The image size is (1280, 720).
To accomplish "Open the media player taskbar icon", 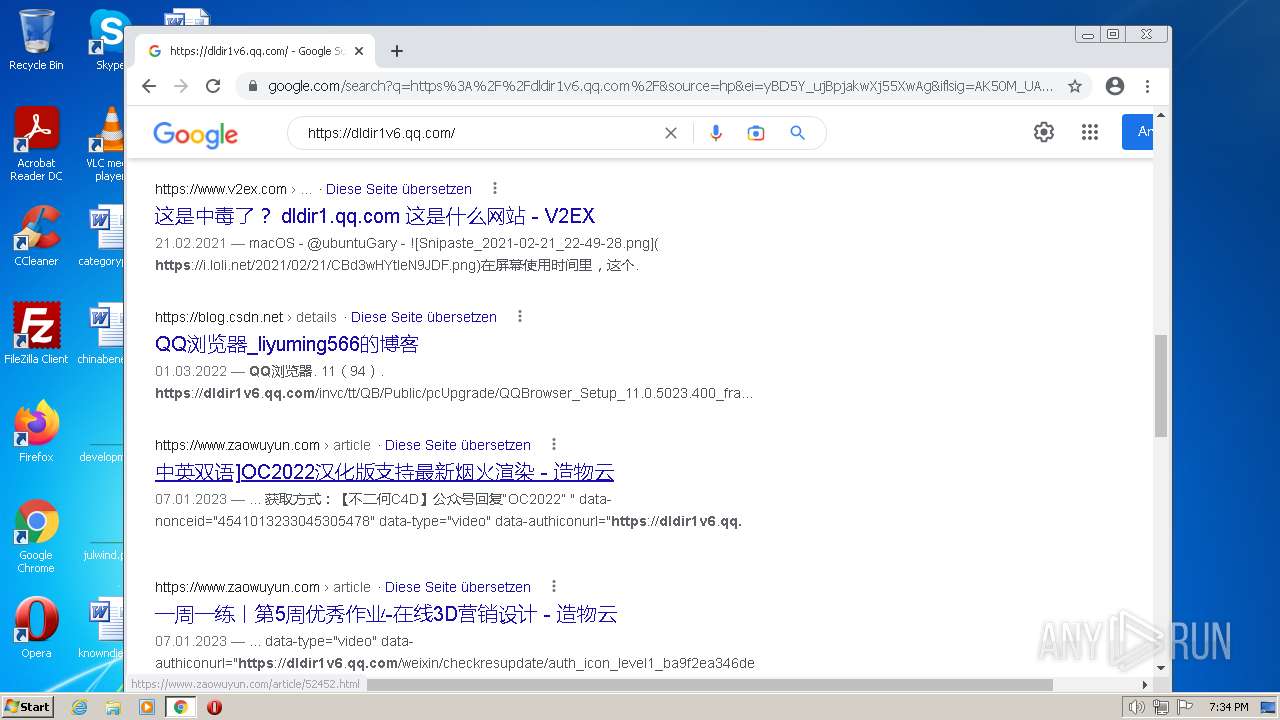I will [x=147, y=707].
